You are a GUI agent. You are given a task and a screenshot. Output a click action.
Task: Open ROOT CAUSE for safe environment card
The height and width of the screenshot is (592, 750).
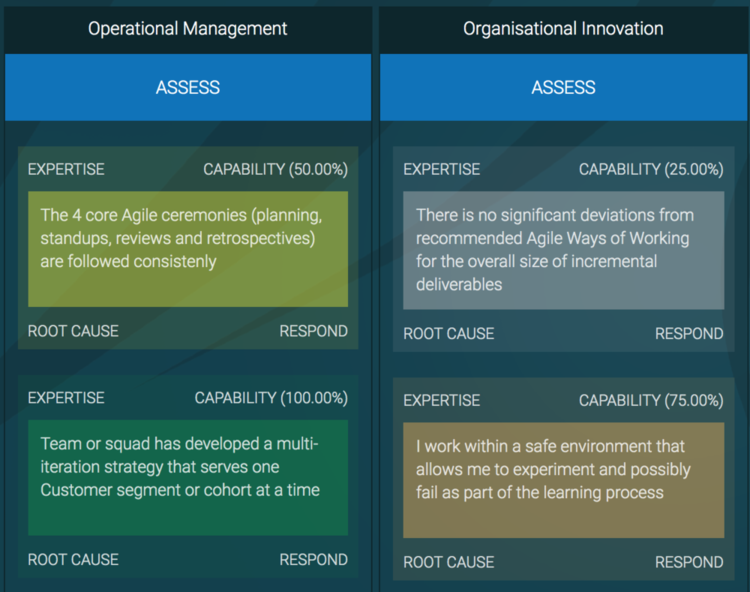pyautogui.click(x=449, y=562)
